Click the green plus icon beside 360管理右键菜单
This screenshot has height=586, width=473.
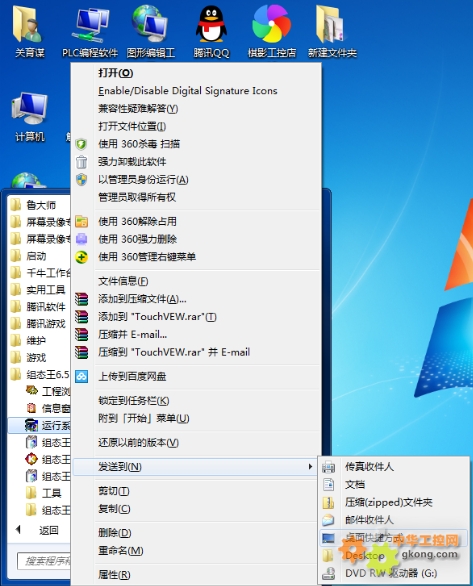[x=81, y=257]
